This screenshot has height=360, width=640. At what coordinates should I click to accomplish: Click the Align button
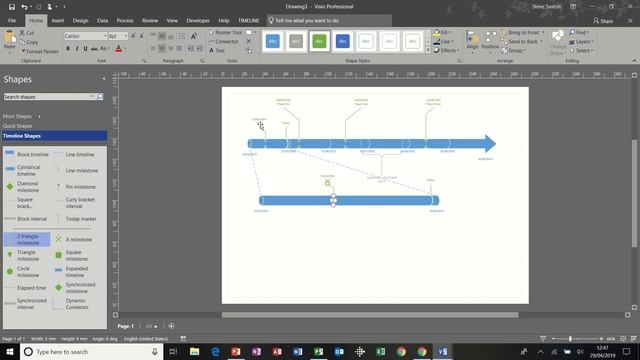point(472,40)
